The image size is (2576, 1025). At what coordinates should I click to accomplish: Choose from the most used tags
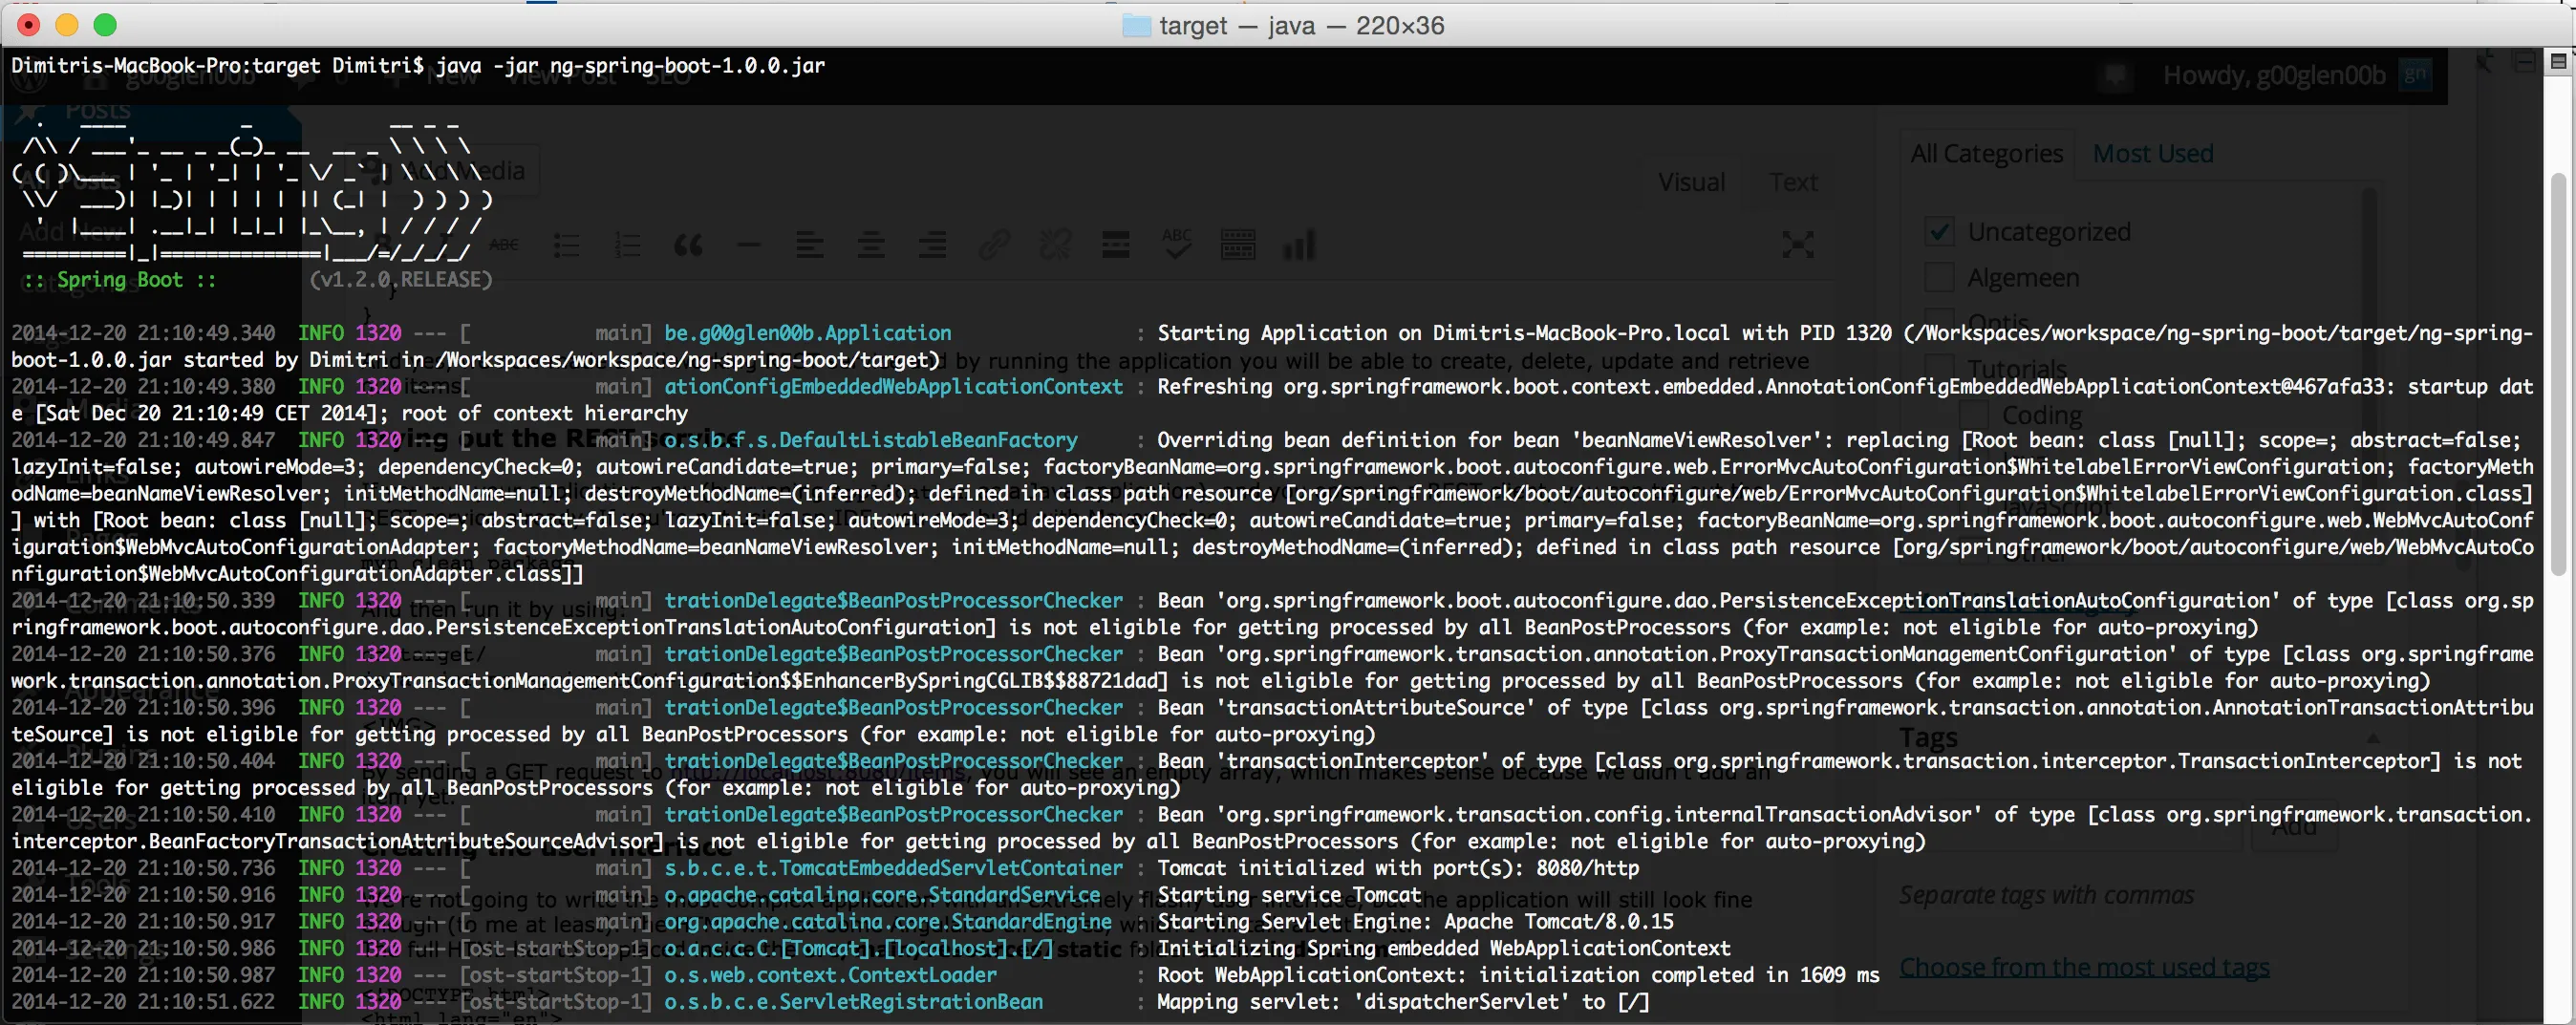click(x=2085, y=966)
